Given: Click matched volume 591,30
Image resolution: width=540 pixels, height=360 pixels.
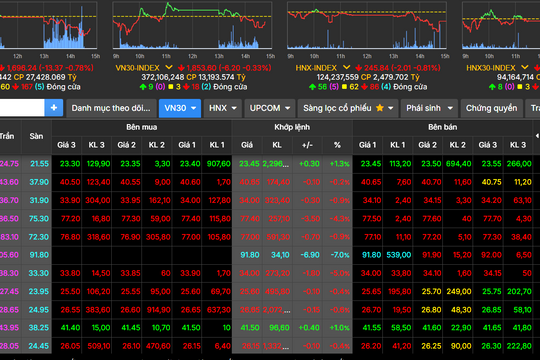Looking at the screenshot, I should click(x=278, y=237).
